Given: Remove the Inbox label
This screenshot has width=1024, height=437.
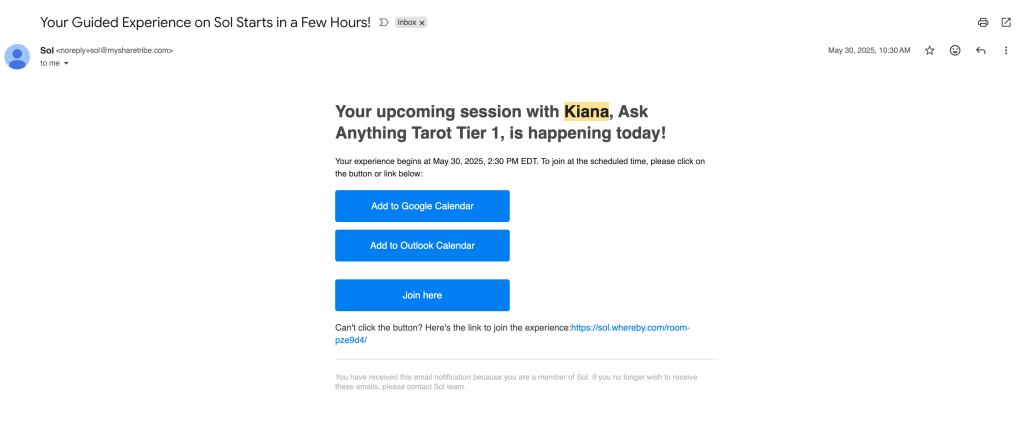Looking at the screenshot, I should coord(422,22).
